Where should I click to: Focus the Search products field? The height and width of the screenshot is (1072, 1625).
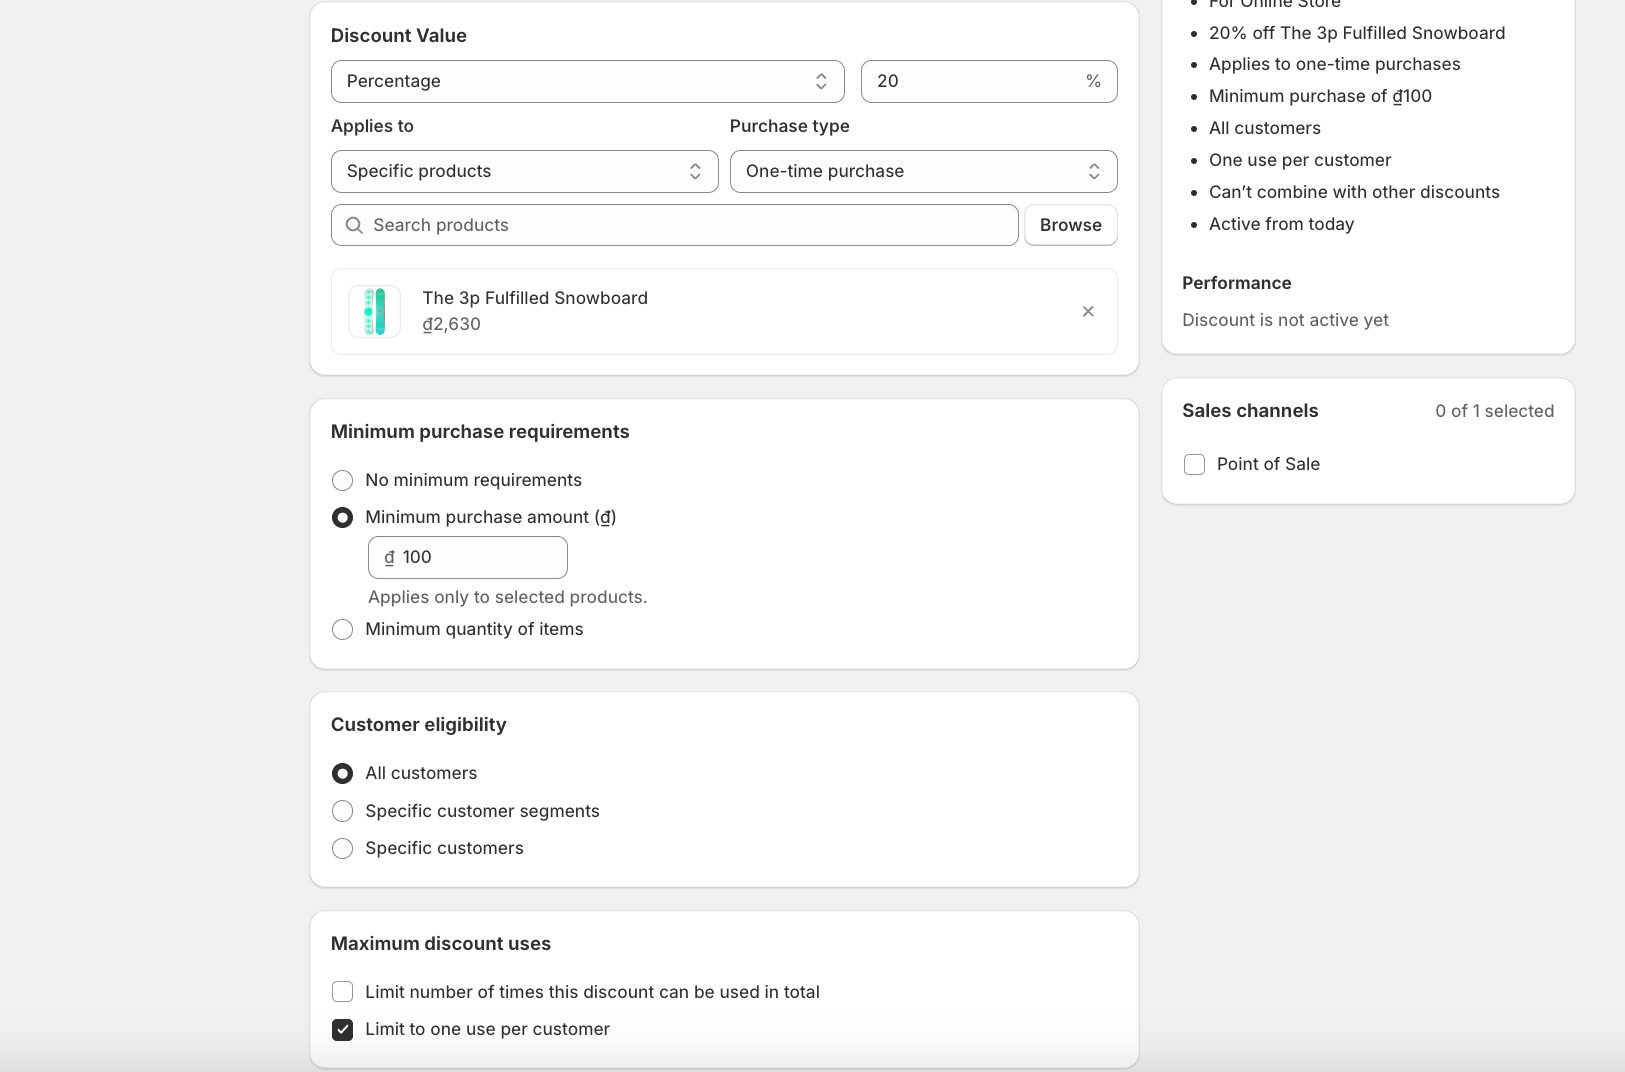pos(688,226)
